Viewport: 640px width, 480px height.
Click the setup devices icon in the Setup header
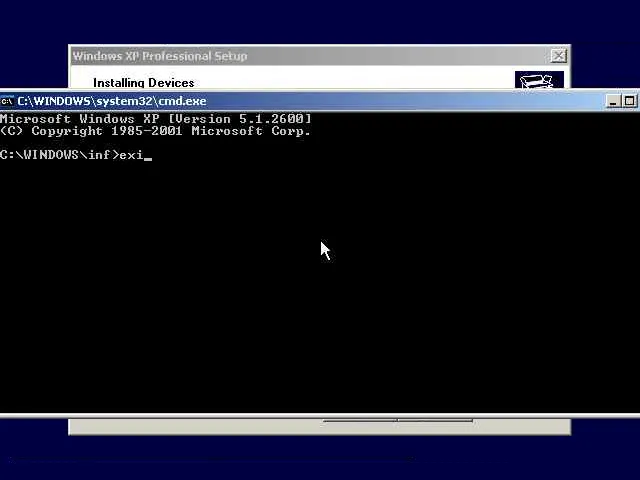(539, 80)
